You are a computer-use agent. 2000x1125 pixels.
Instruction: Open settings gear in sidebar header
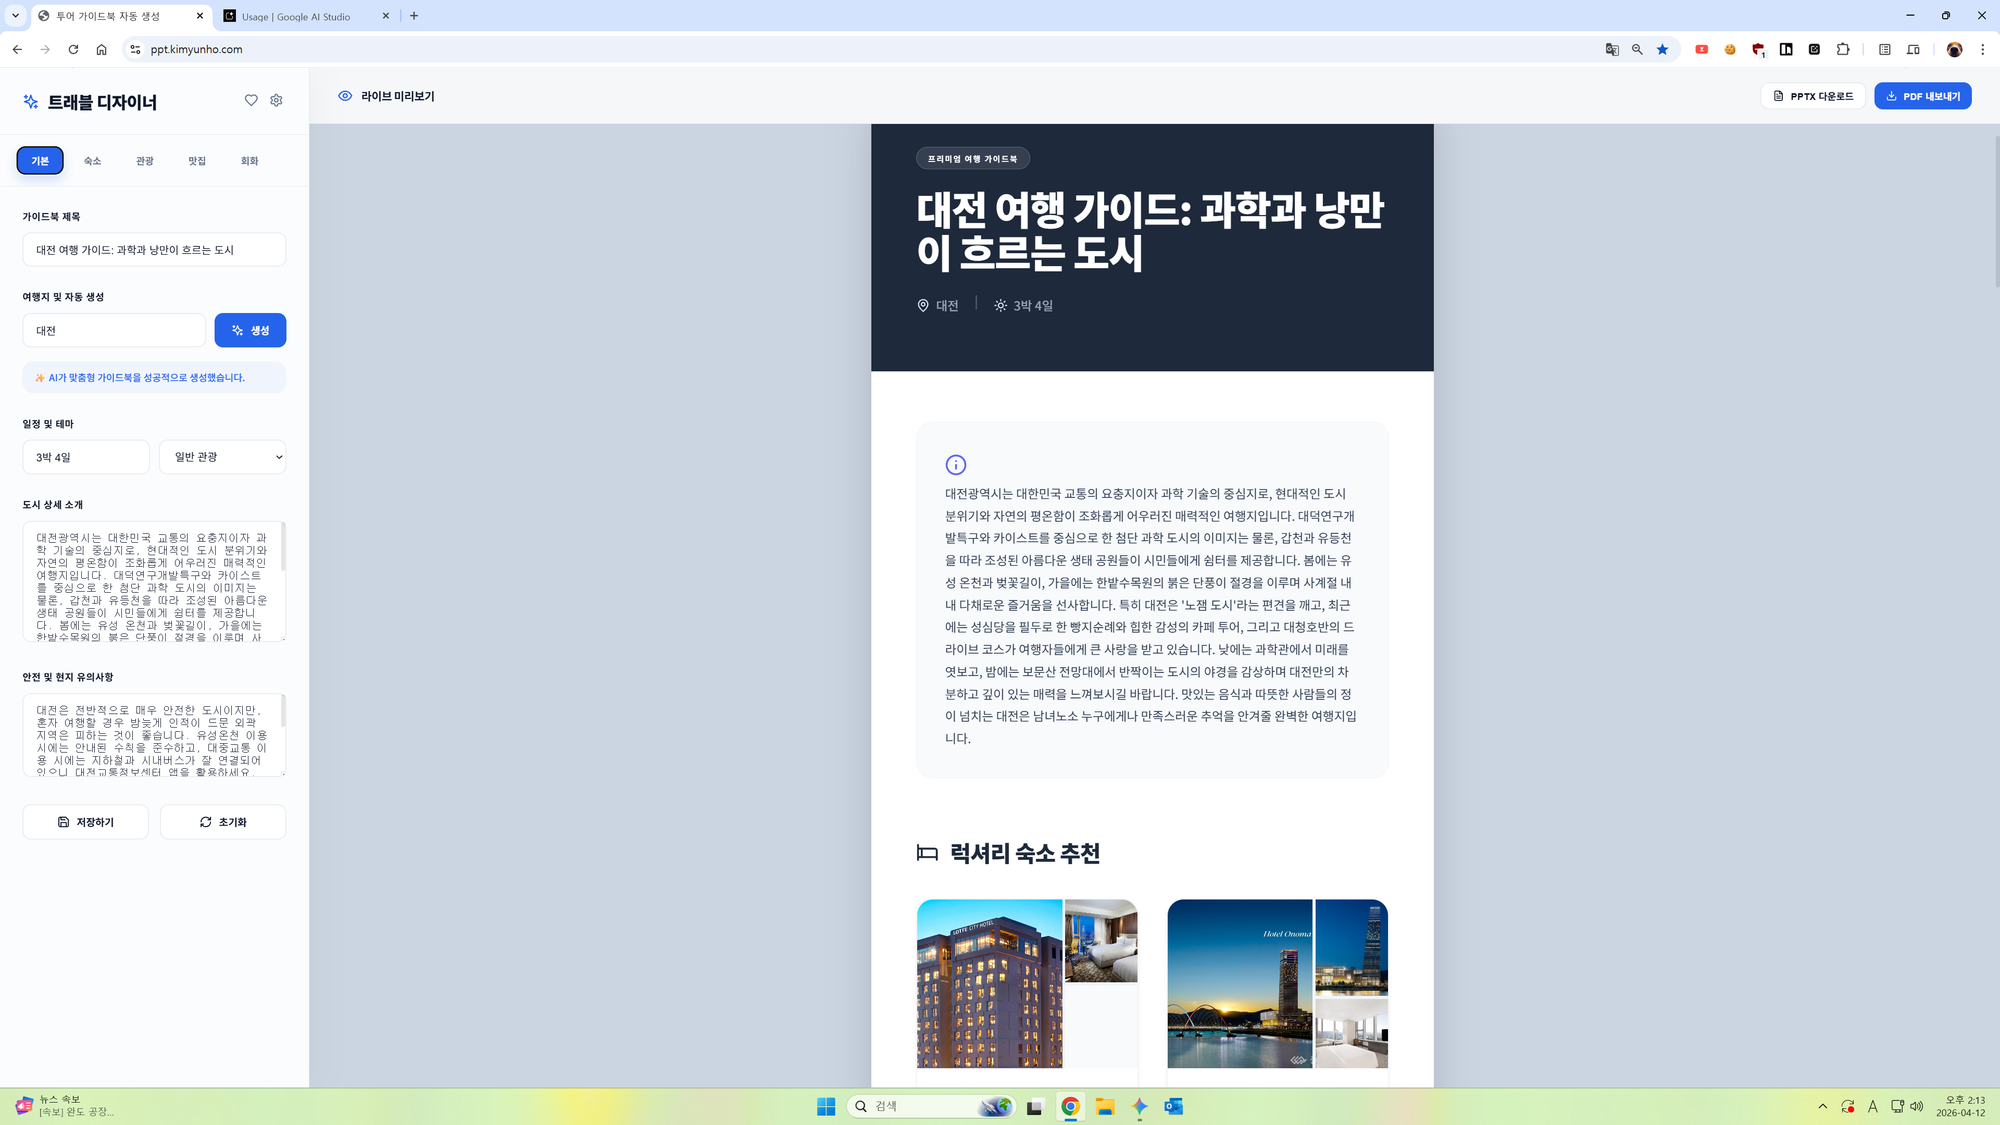(x=277, y=100)
